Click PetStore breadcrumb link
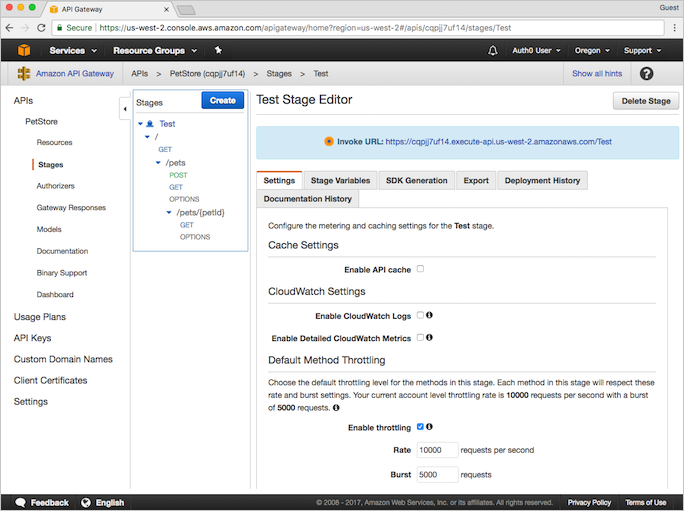This screenshot has width=684, height=511. (x=207, y=74)
